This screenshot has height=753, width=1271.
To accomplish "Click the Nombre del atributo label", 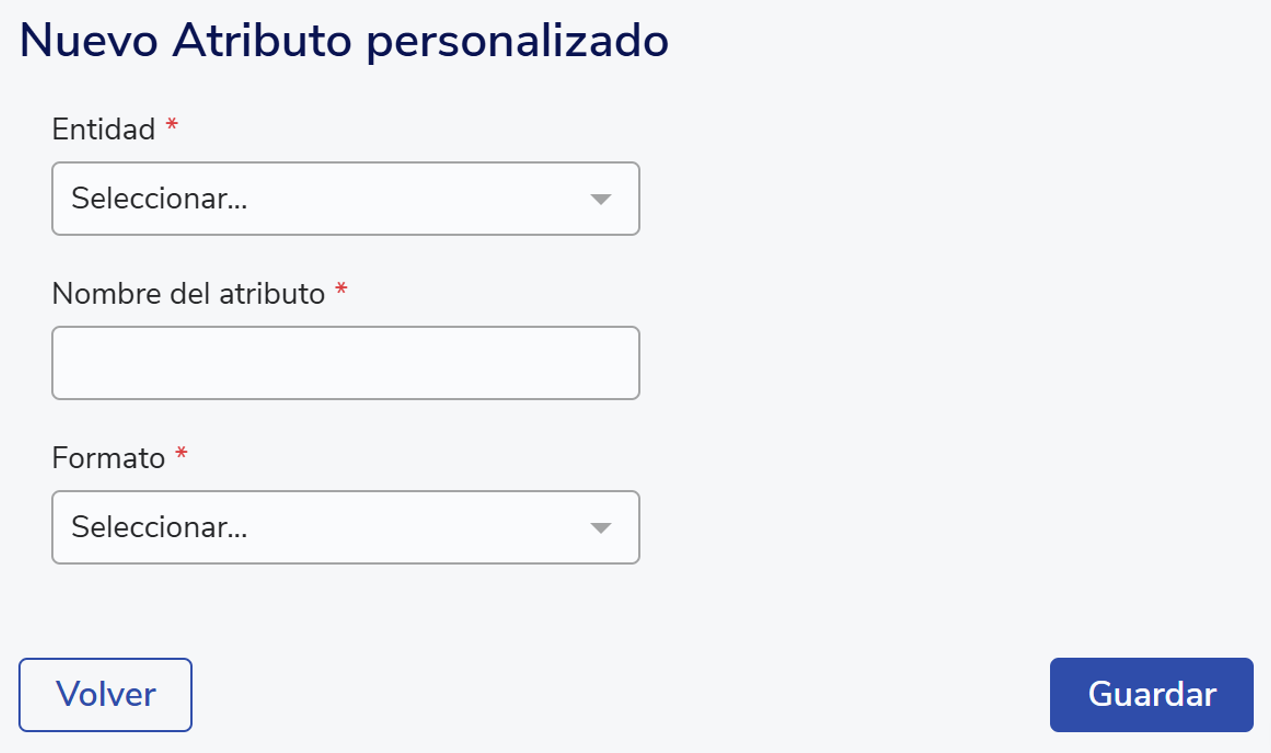I will coord(188,293).
